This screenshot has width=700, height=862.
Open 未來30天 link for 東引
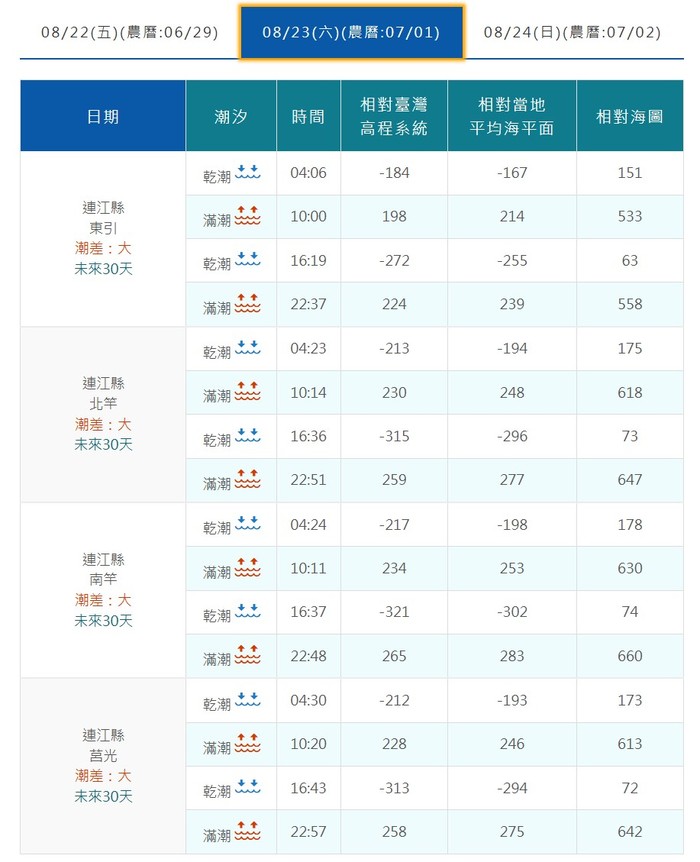103,268
